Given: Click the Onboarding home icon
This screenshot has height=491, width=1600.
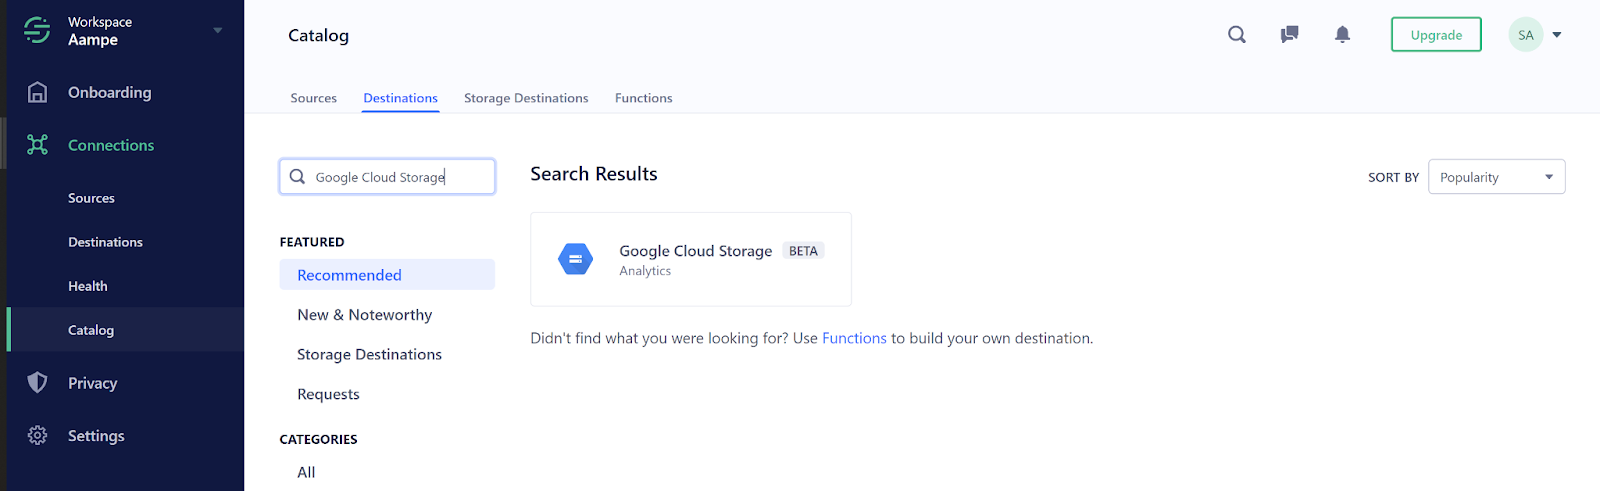Looking at the screenshot, I should (x=37, y=92).
